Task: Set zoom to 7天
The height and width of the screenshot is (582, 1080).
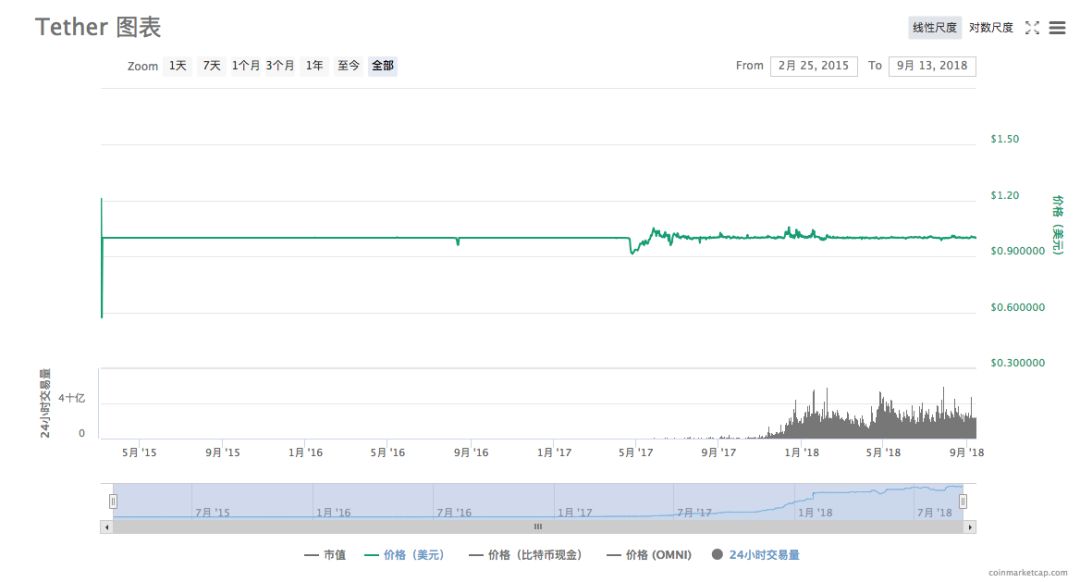Action: 211,65
